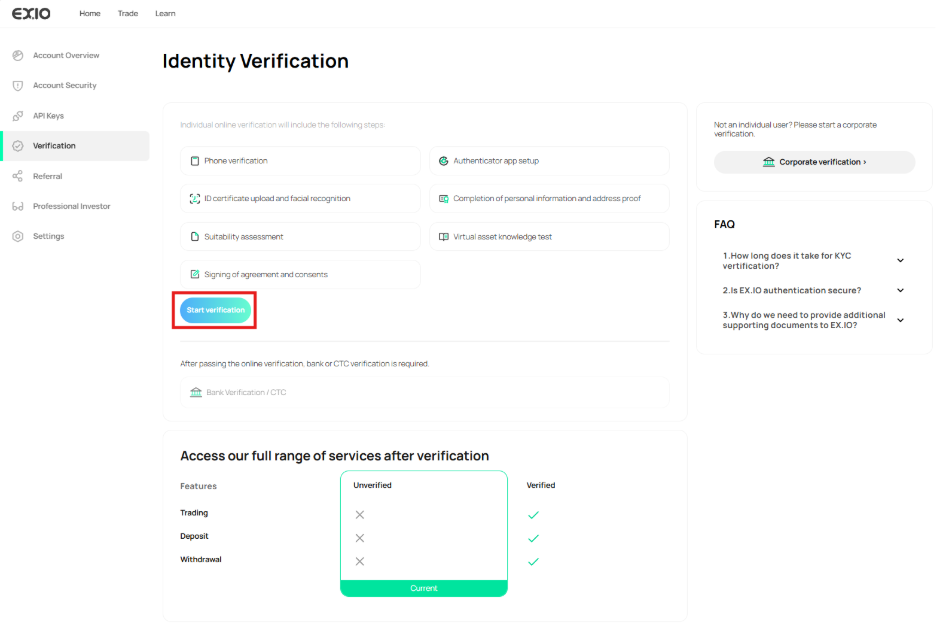Expand the EX.IO authentication secure FAQ
The image size is (936, 625).
[x=900, y=291]
